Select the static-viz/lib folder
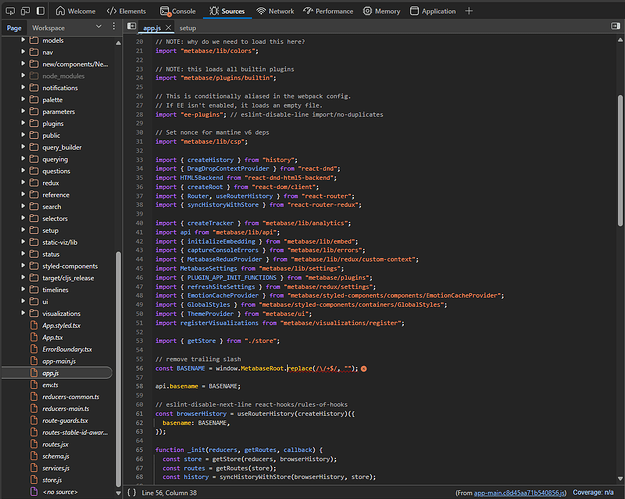625x499 pixels. coord(60,242)
